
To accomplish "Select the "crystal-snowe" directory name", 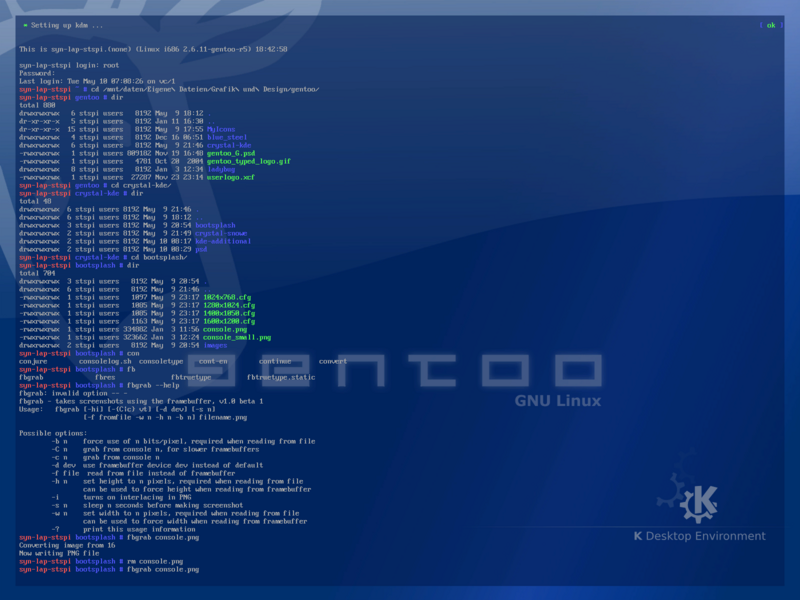I will point(221,233).
